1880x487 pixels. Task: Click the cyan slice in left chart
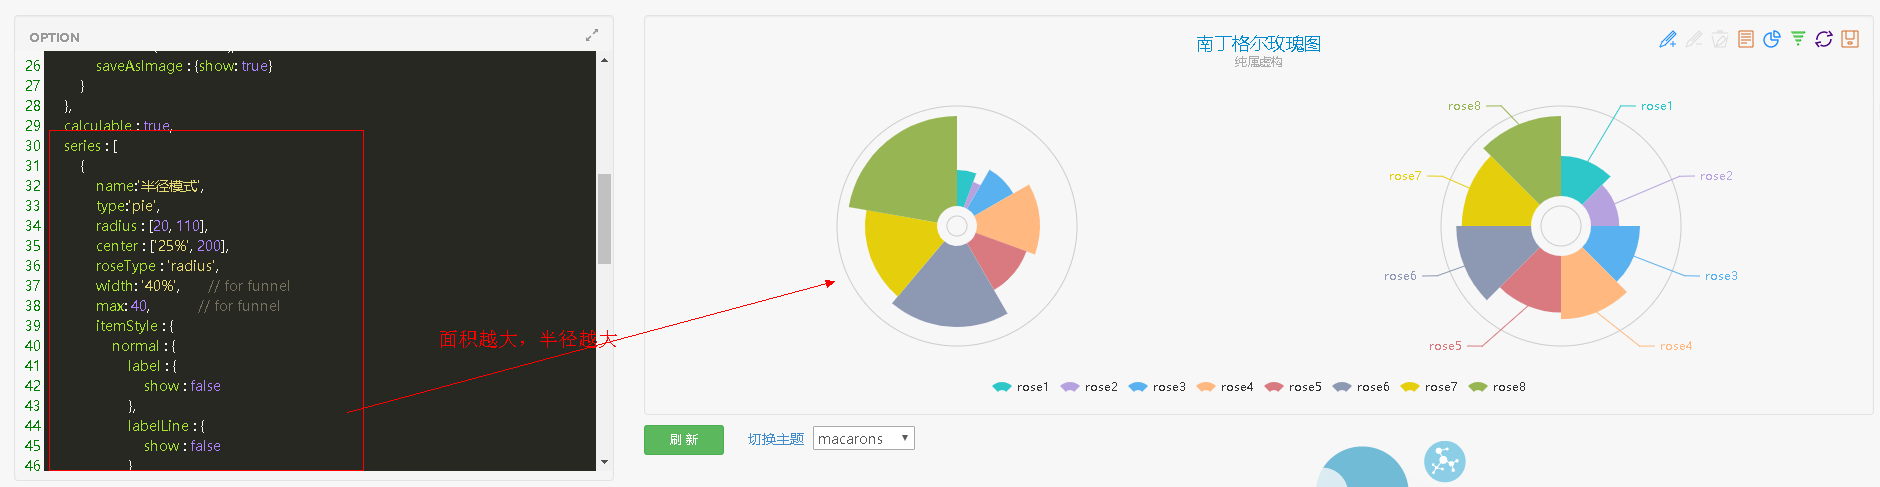tap(964, 186)
